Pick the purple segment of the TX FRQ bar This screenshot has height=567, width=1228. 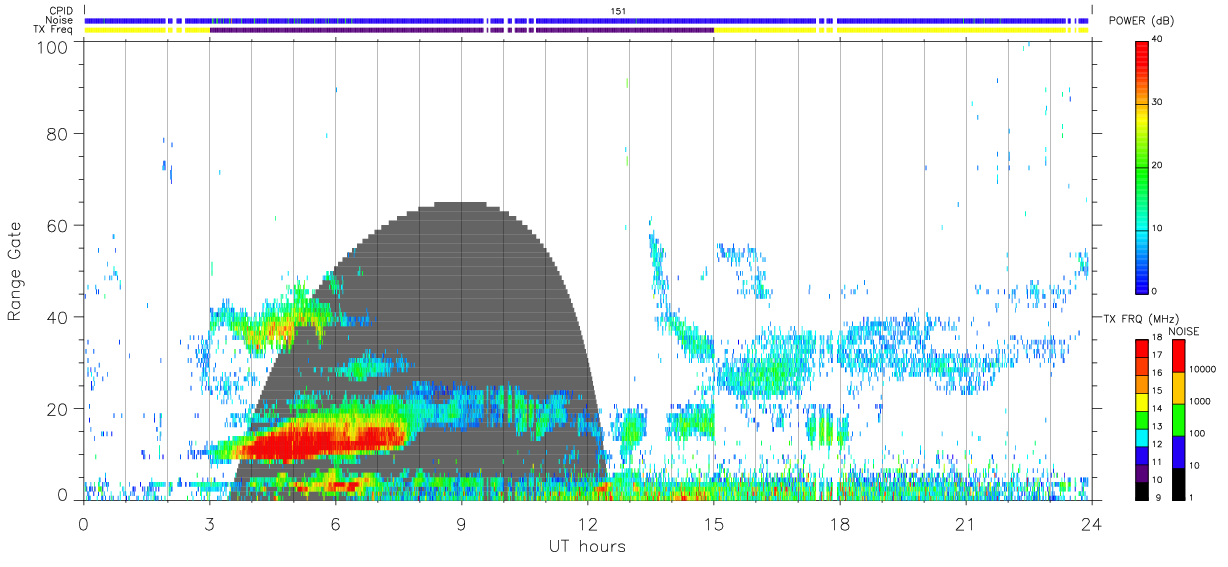pos(1141,471)
